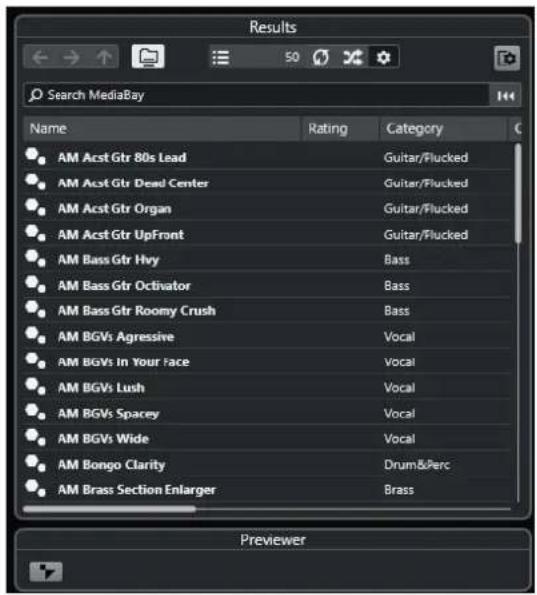Click preset icon beside AM BGVs Lush
Screen dimensions: 537x595
pos(35,387)
